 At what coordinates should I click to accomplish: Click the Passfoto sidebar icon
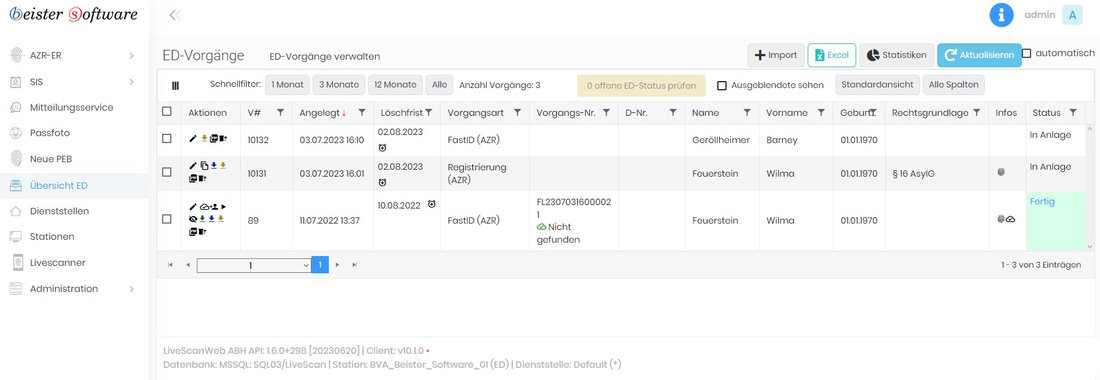pos(15,133)
